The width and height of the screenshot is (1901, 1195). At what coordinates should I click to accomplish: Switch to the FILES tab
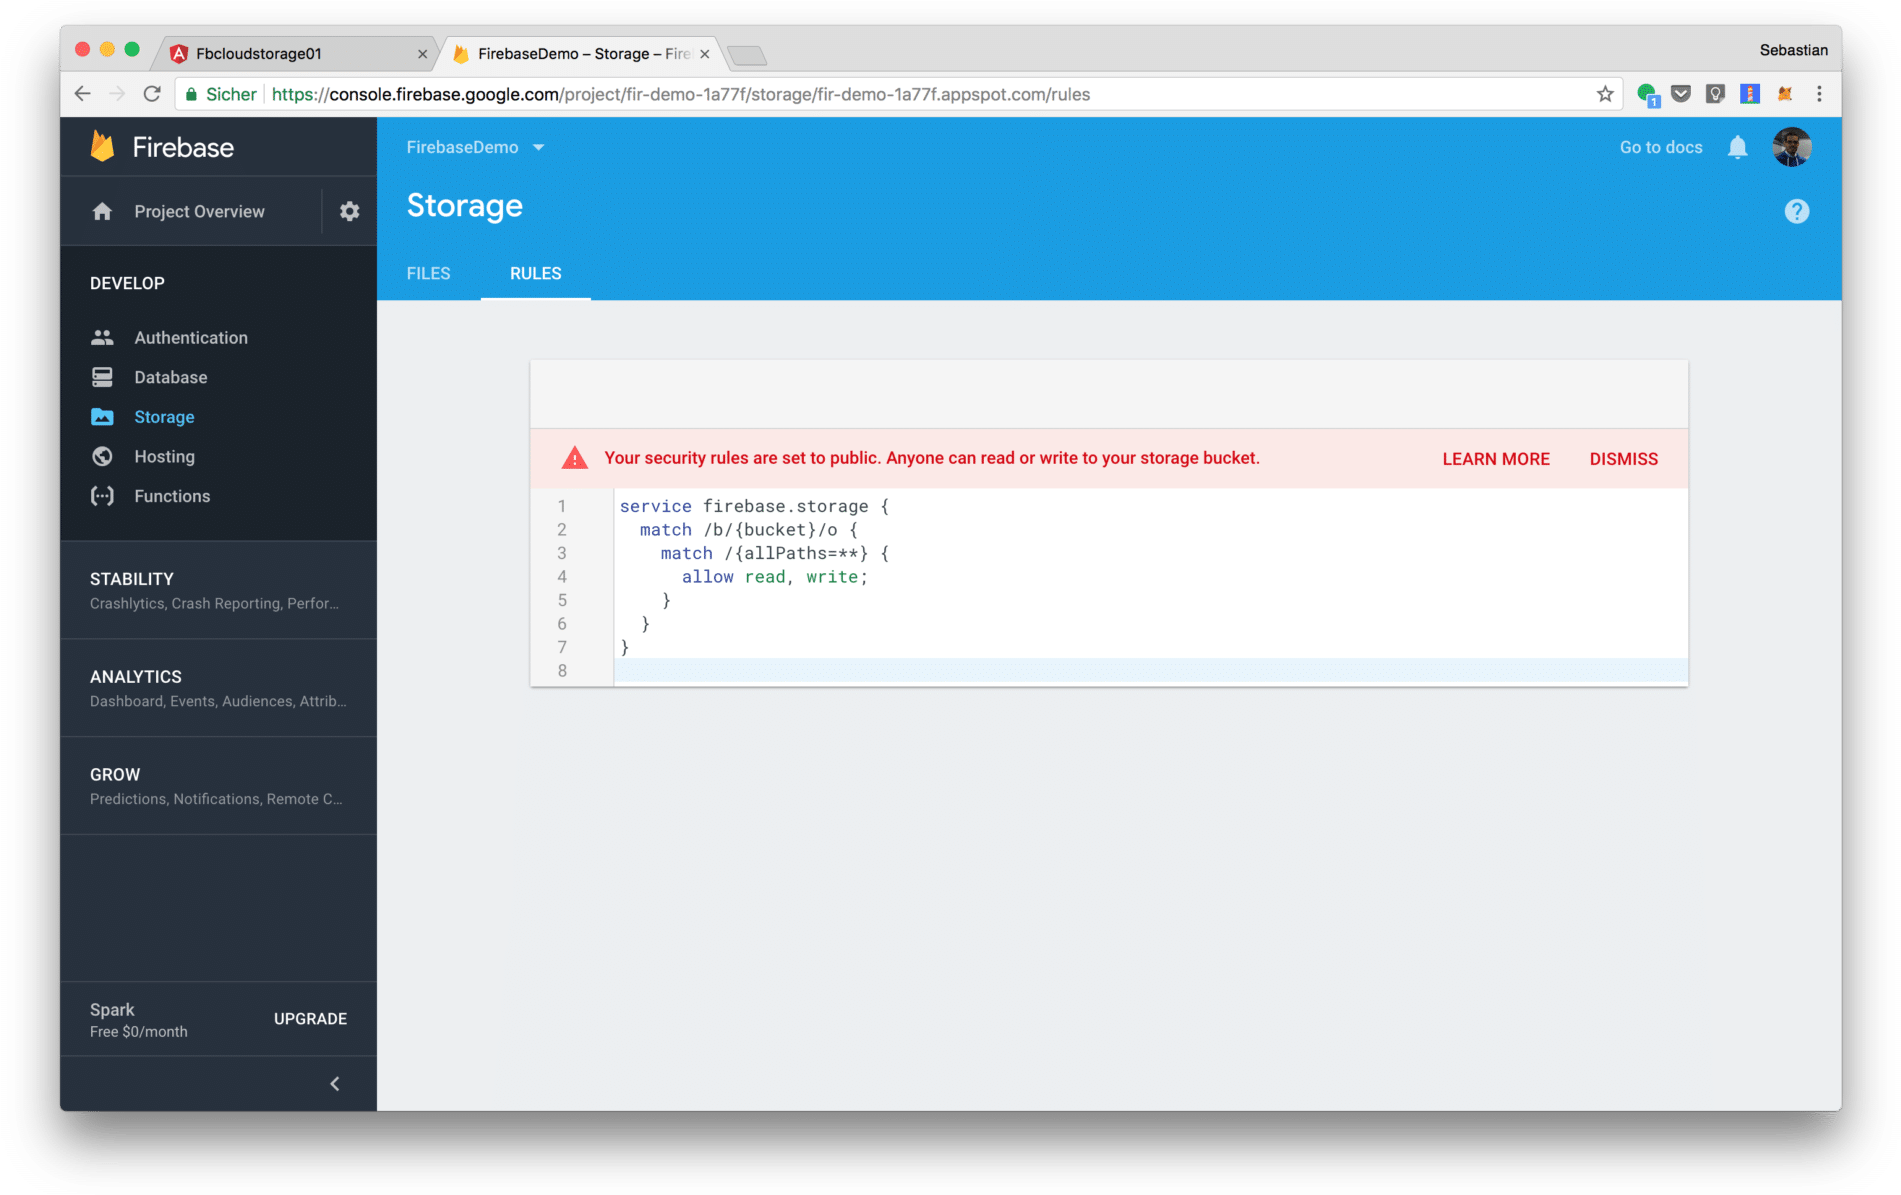pos(428,273)
